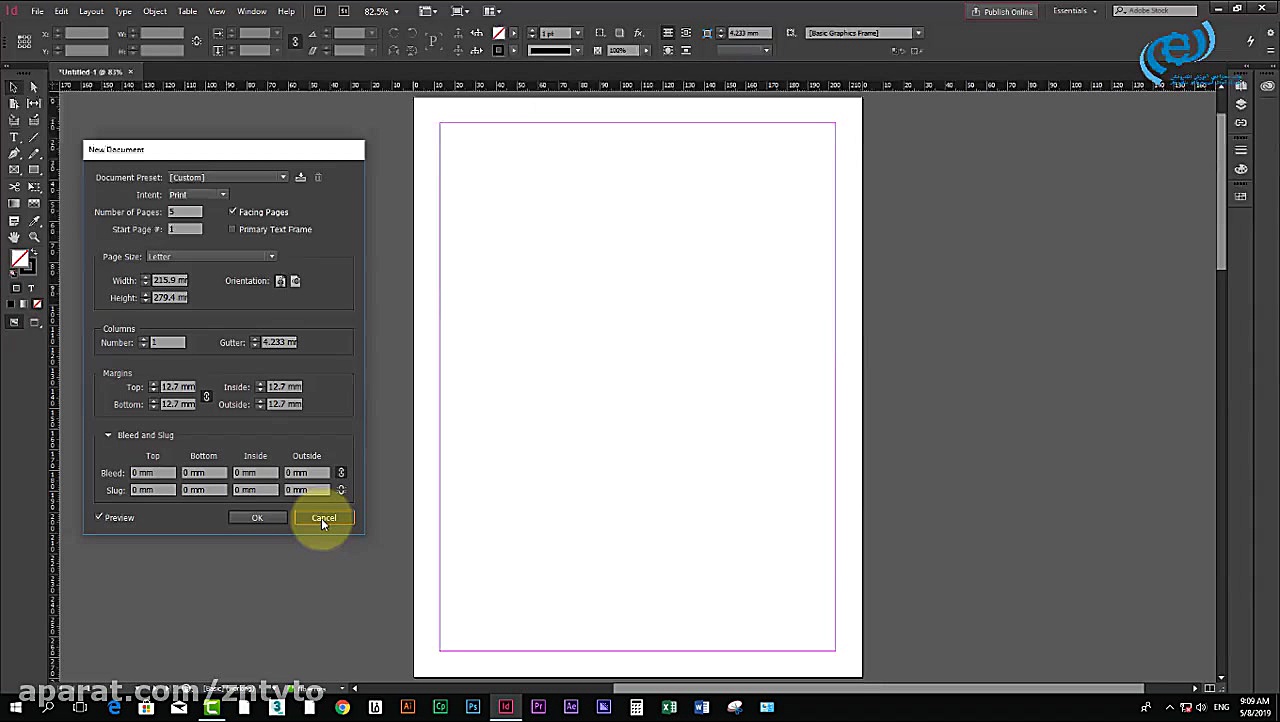Toggle the Preview checkbox
The image size is (1280, 722).
coord(100,518)
